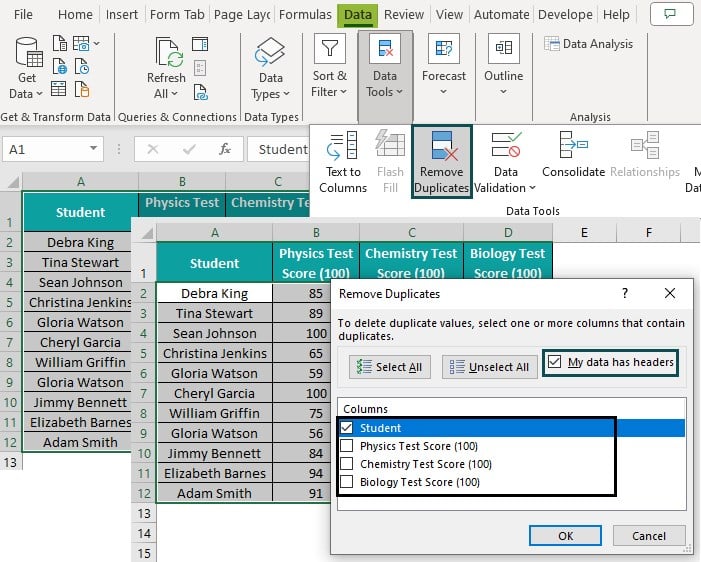Check the Biology Test Score (100) column
The image size is (701, 562).
(x=346, y=482)
